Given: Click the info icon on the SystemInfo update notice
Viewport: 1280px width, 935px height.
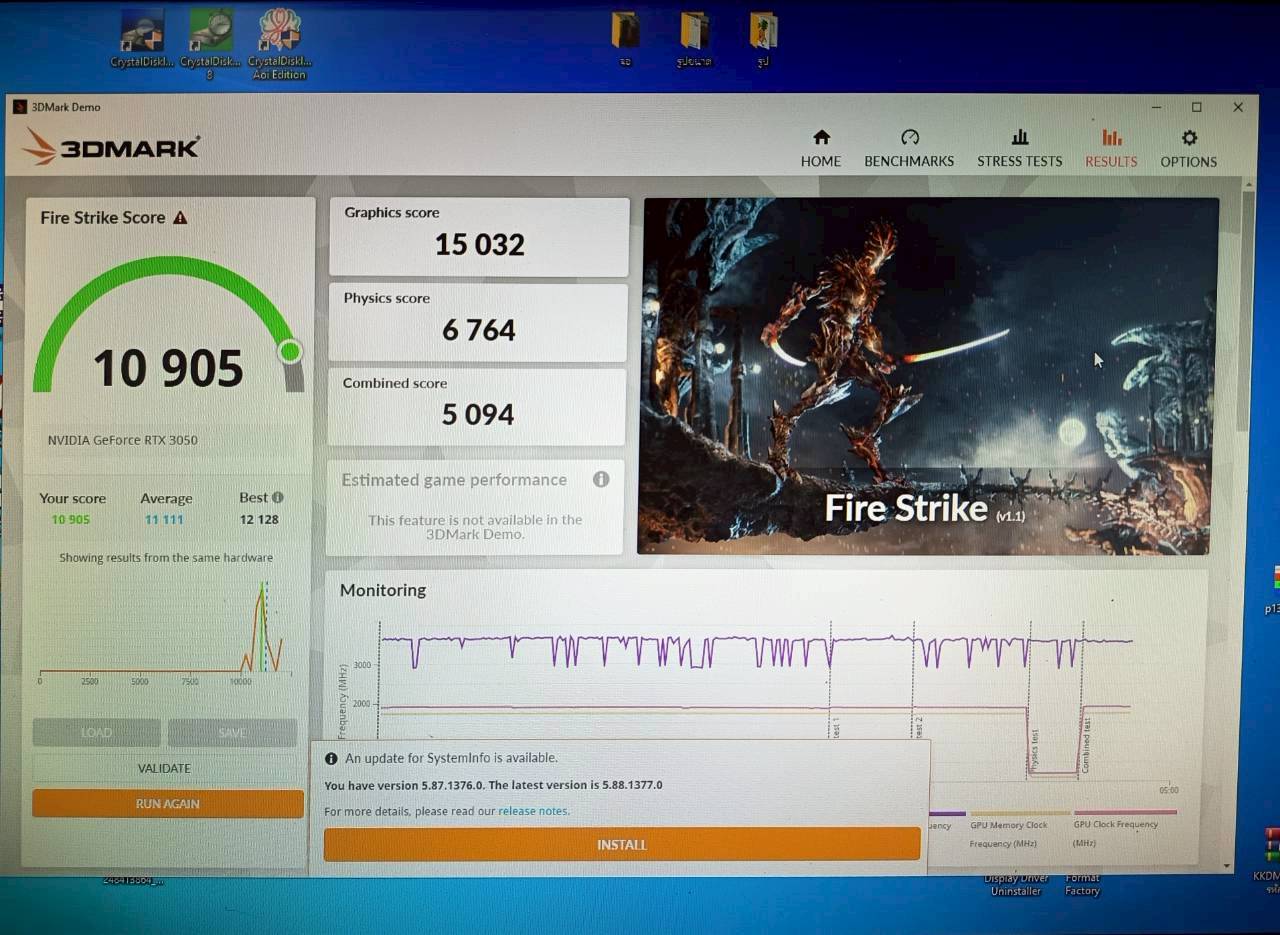Looking at the screenshot, I should (x=331, y=758).
